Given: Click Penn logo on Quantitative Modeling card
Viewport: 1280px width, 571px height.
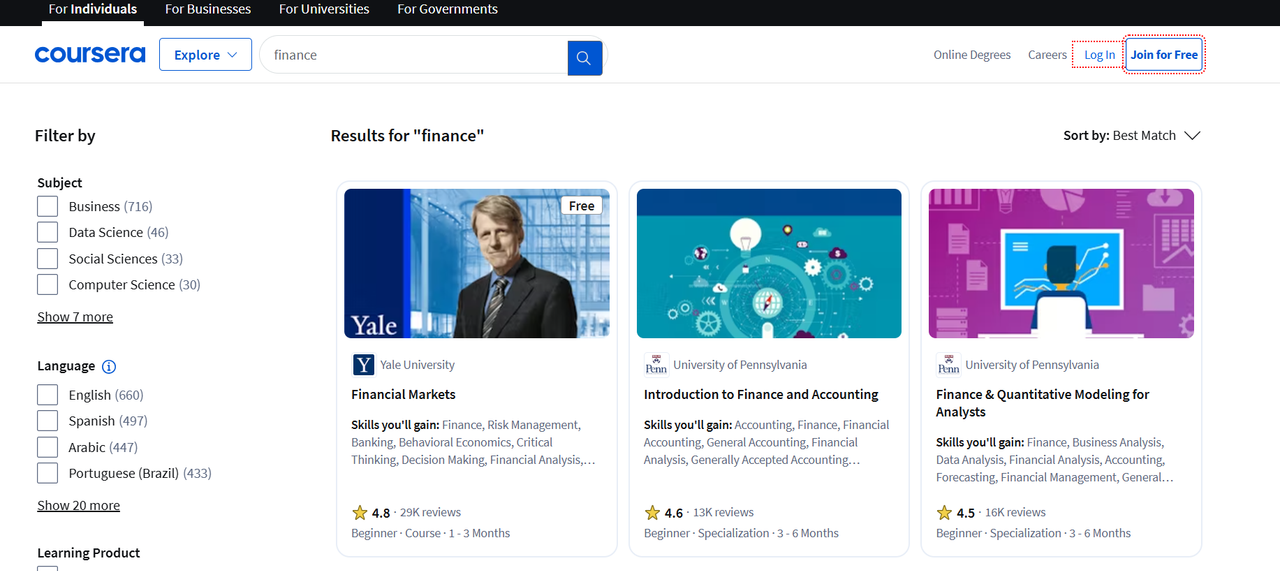Looking at the screenshot, I should coord(947,365).
